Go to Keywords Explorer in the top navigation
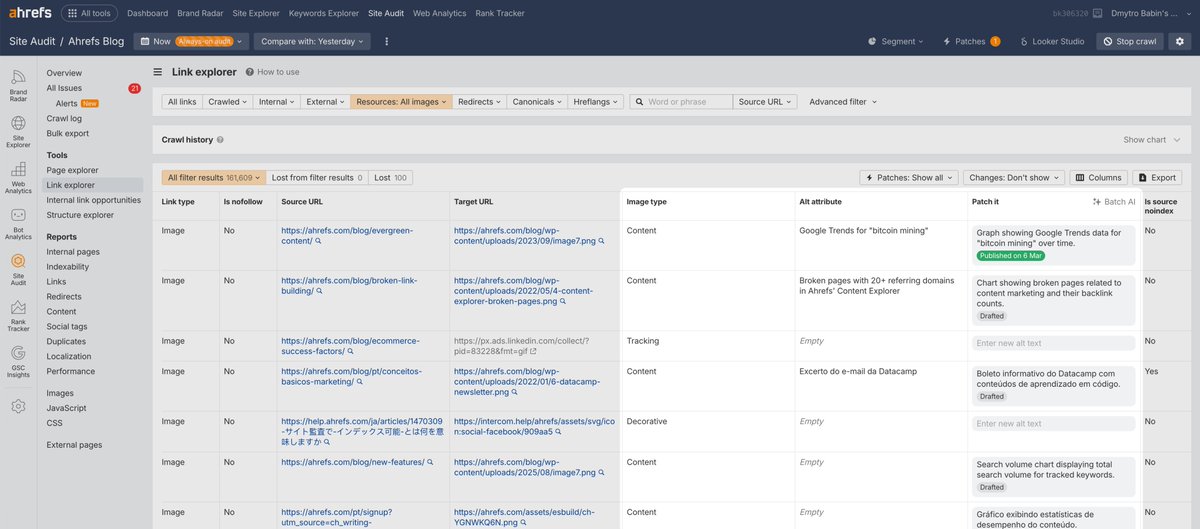Screen dimensions: 1200x529 [x=323, y=13]
